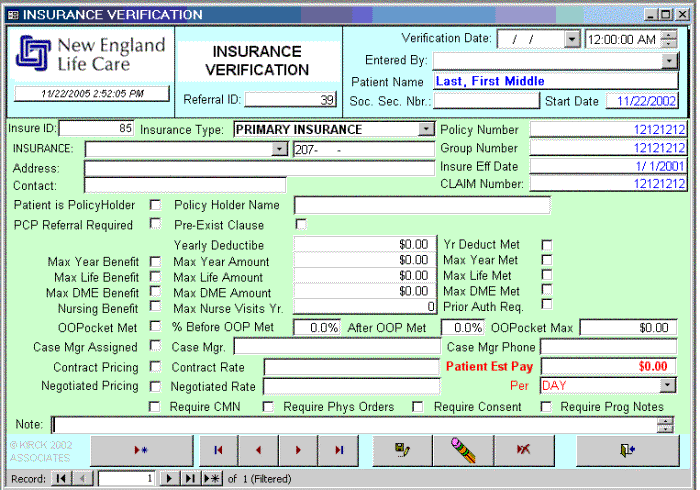Toggle Nursing Benefit checkbox

pos(155,306)
